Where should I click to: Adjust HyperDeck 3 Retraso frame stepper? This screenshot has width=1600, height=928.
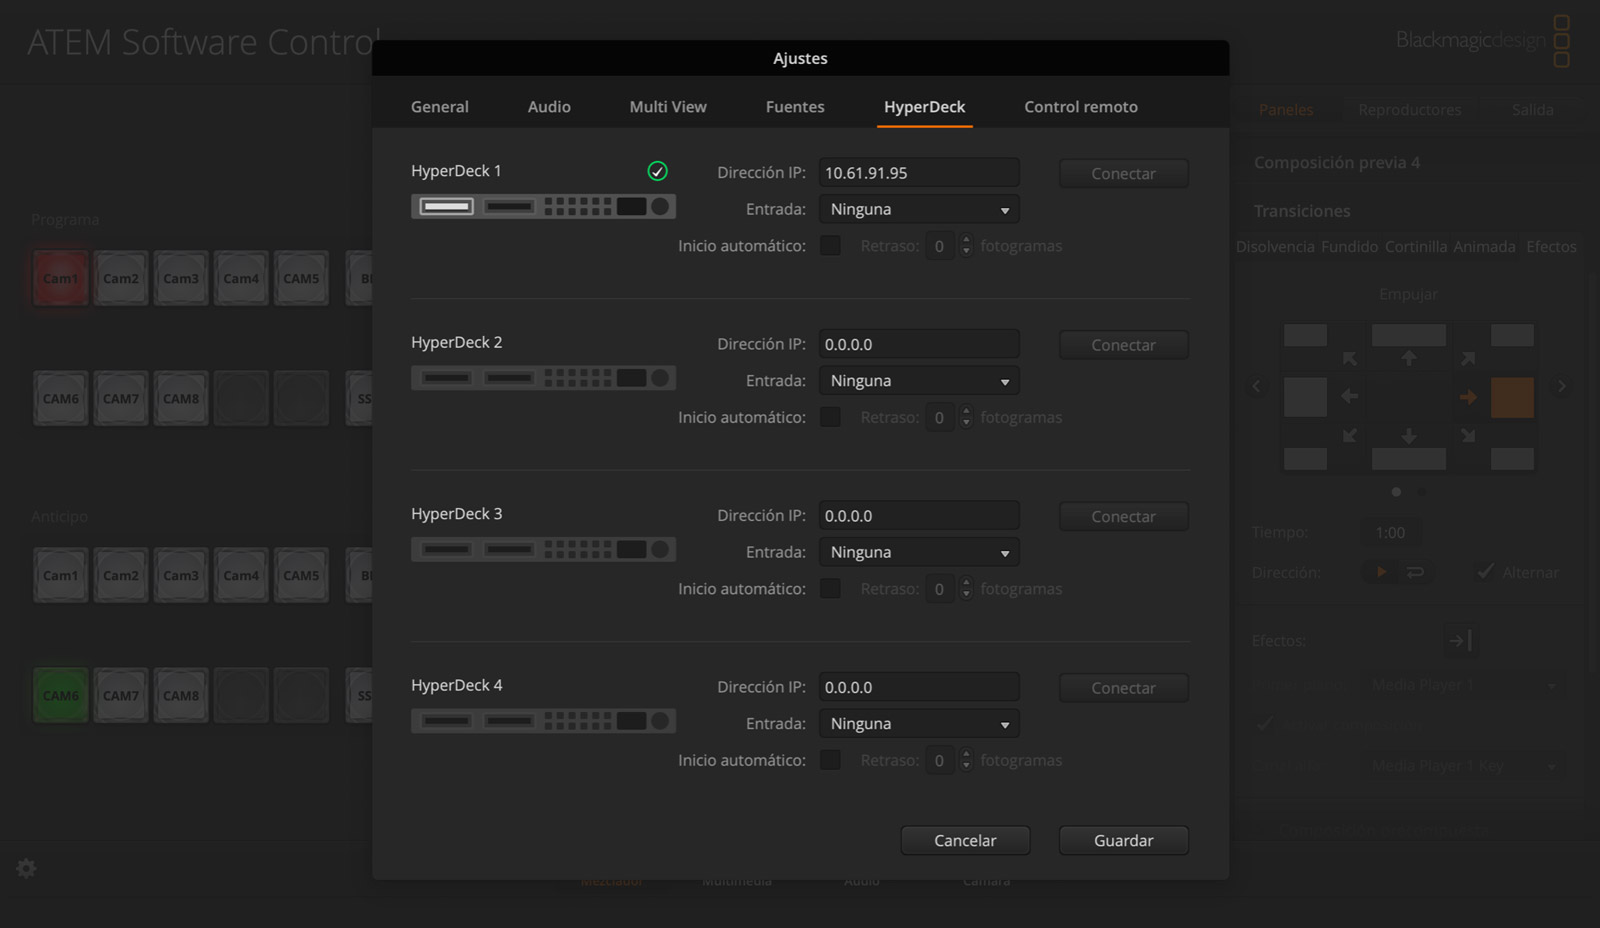click(x=966, y=589)
